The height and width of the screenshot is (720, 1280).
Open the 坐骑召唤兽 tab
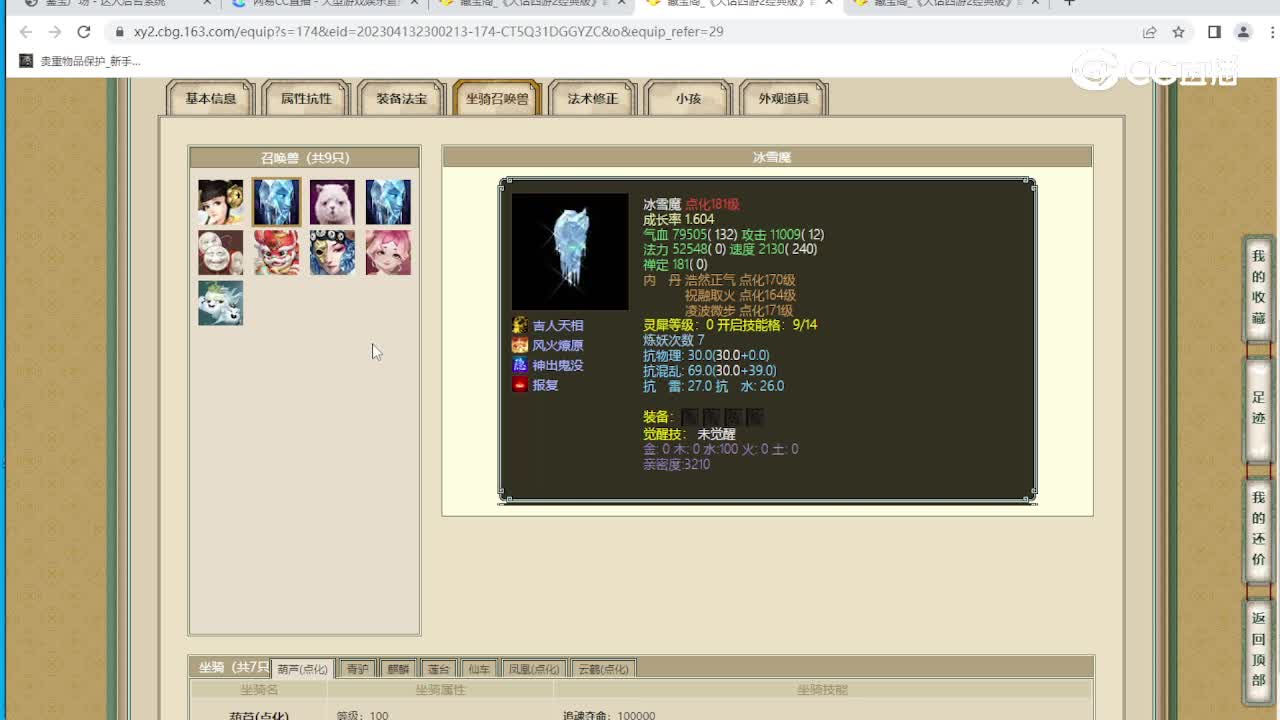pos(497,99)
